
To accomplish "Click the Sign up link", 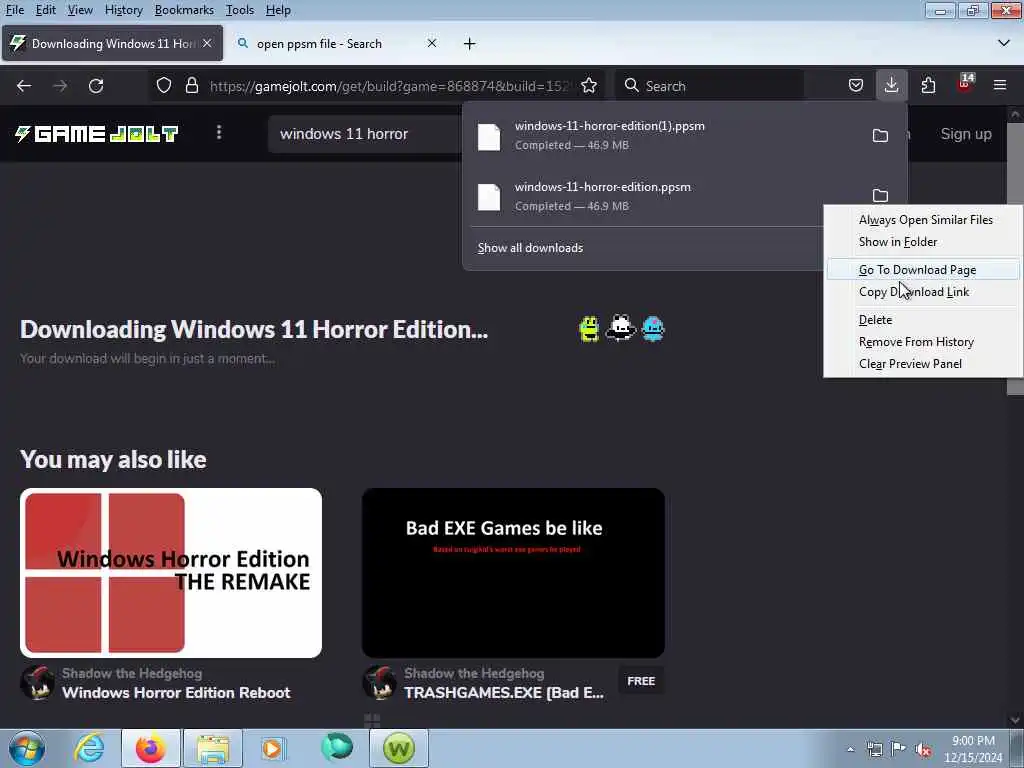I will (966, 134).
